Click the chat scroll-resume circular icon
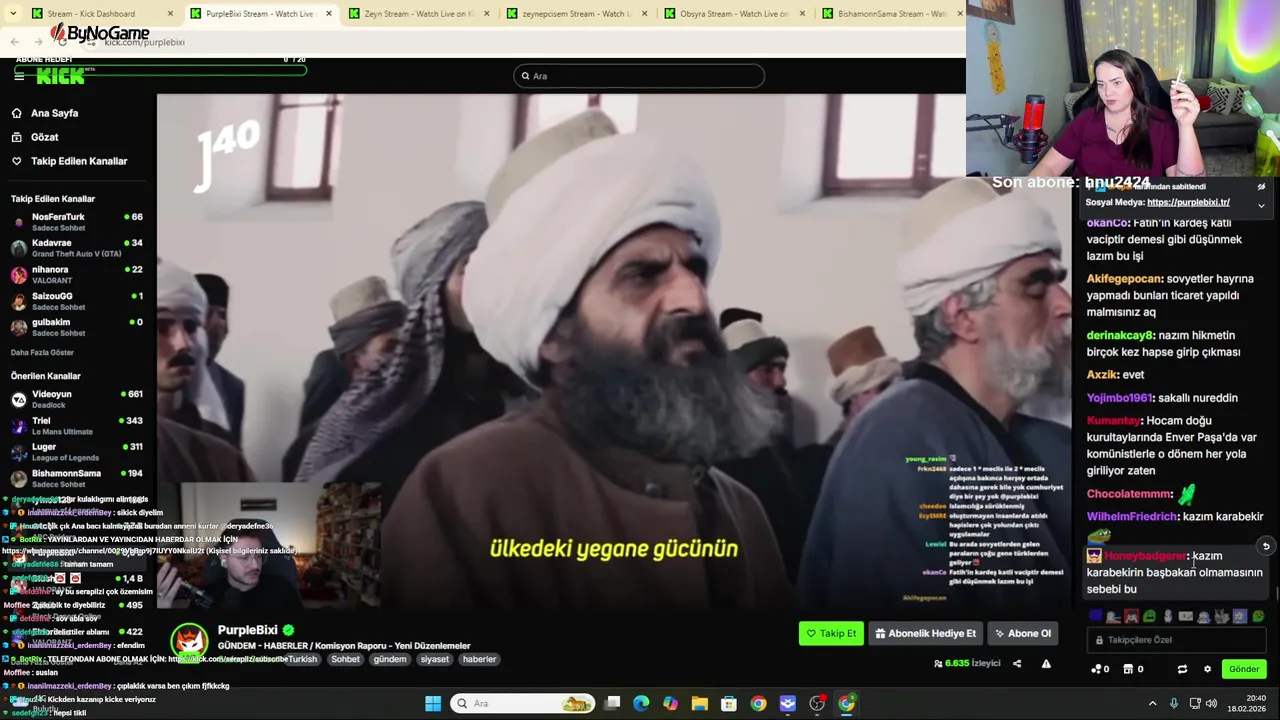The image size is (1280, 720). [x=1265, y=547]
